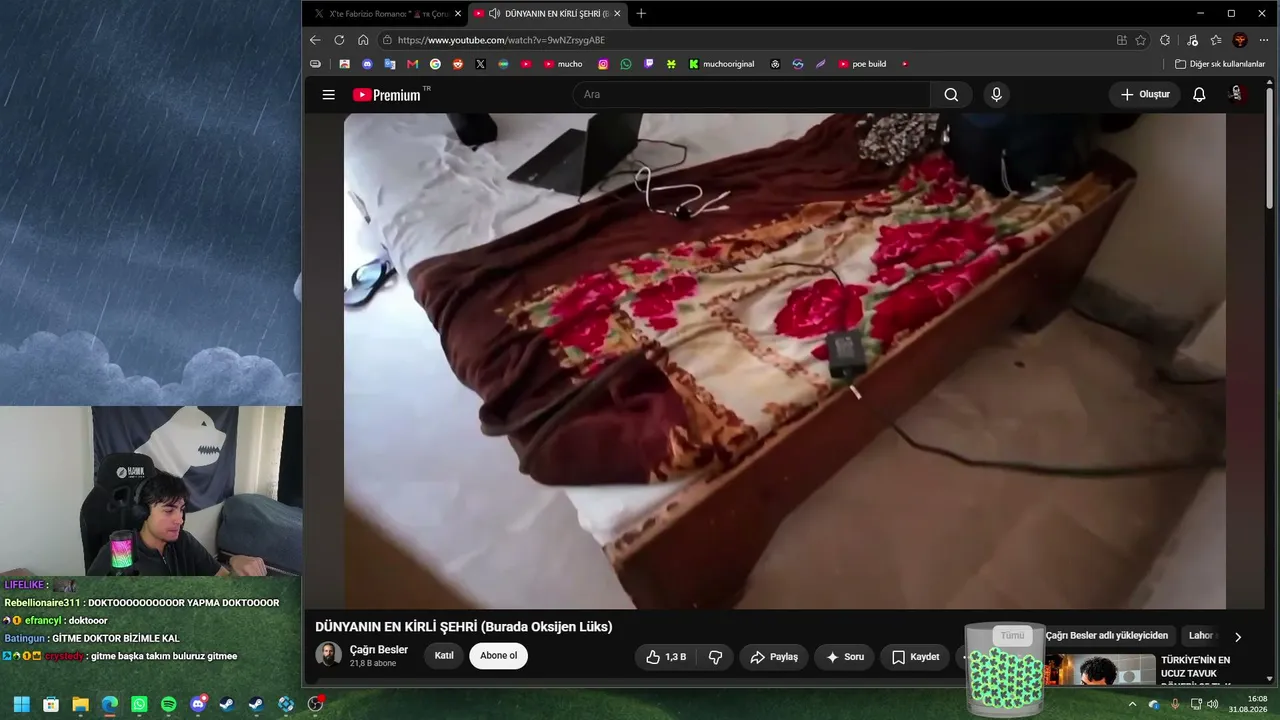The height and width of the screenshot is (720, 1280).
Task: Open the WhatsApp bookmark in bookmarks bar
Action: tap(626, 64)
